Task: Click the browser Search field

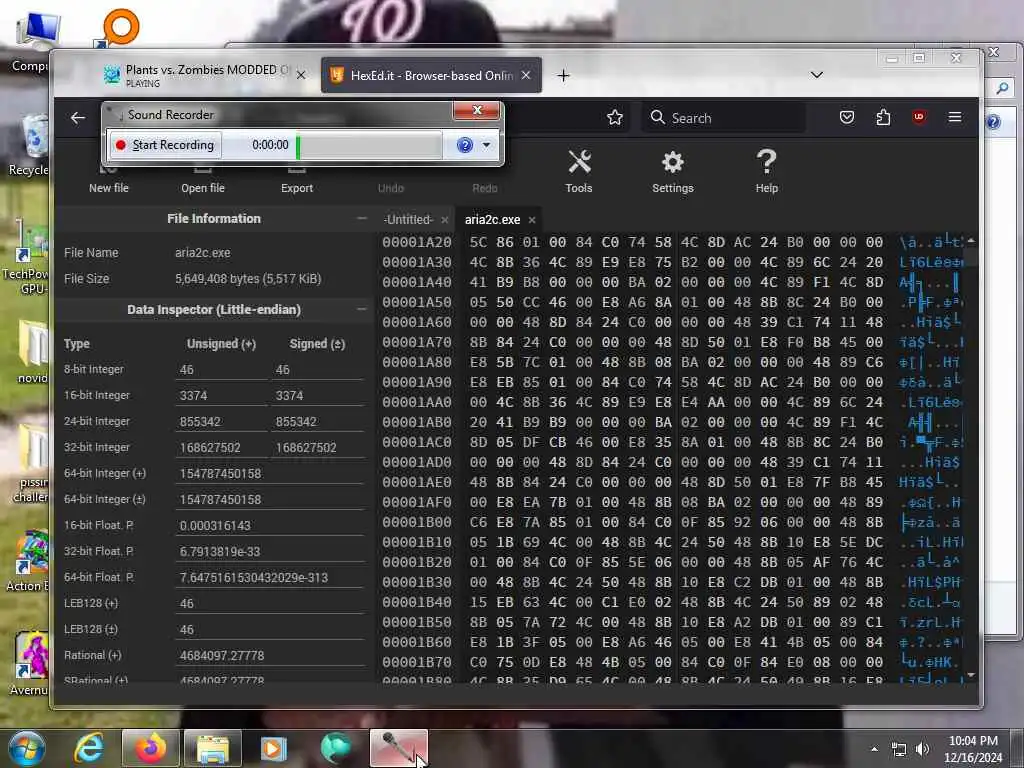Action: coord(724,118)
